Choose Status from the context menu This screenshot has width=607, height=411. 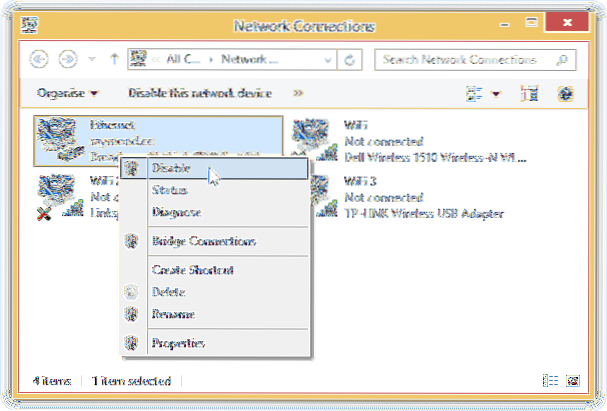click(214, 190)
